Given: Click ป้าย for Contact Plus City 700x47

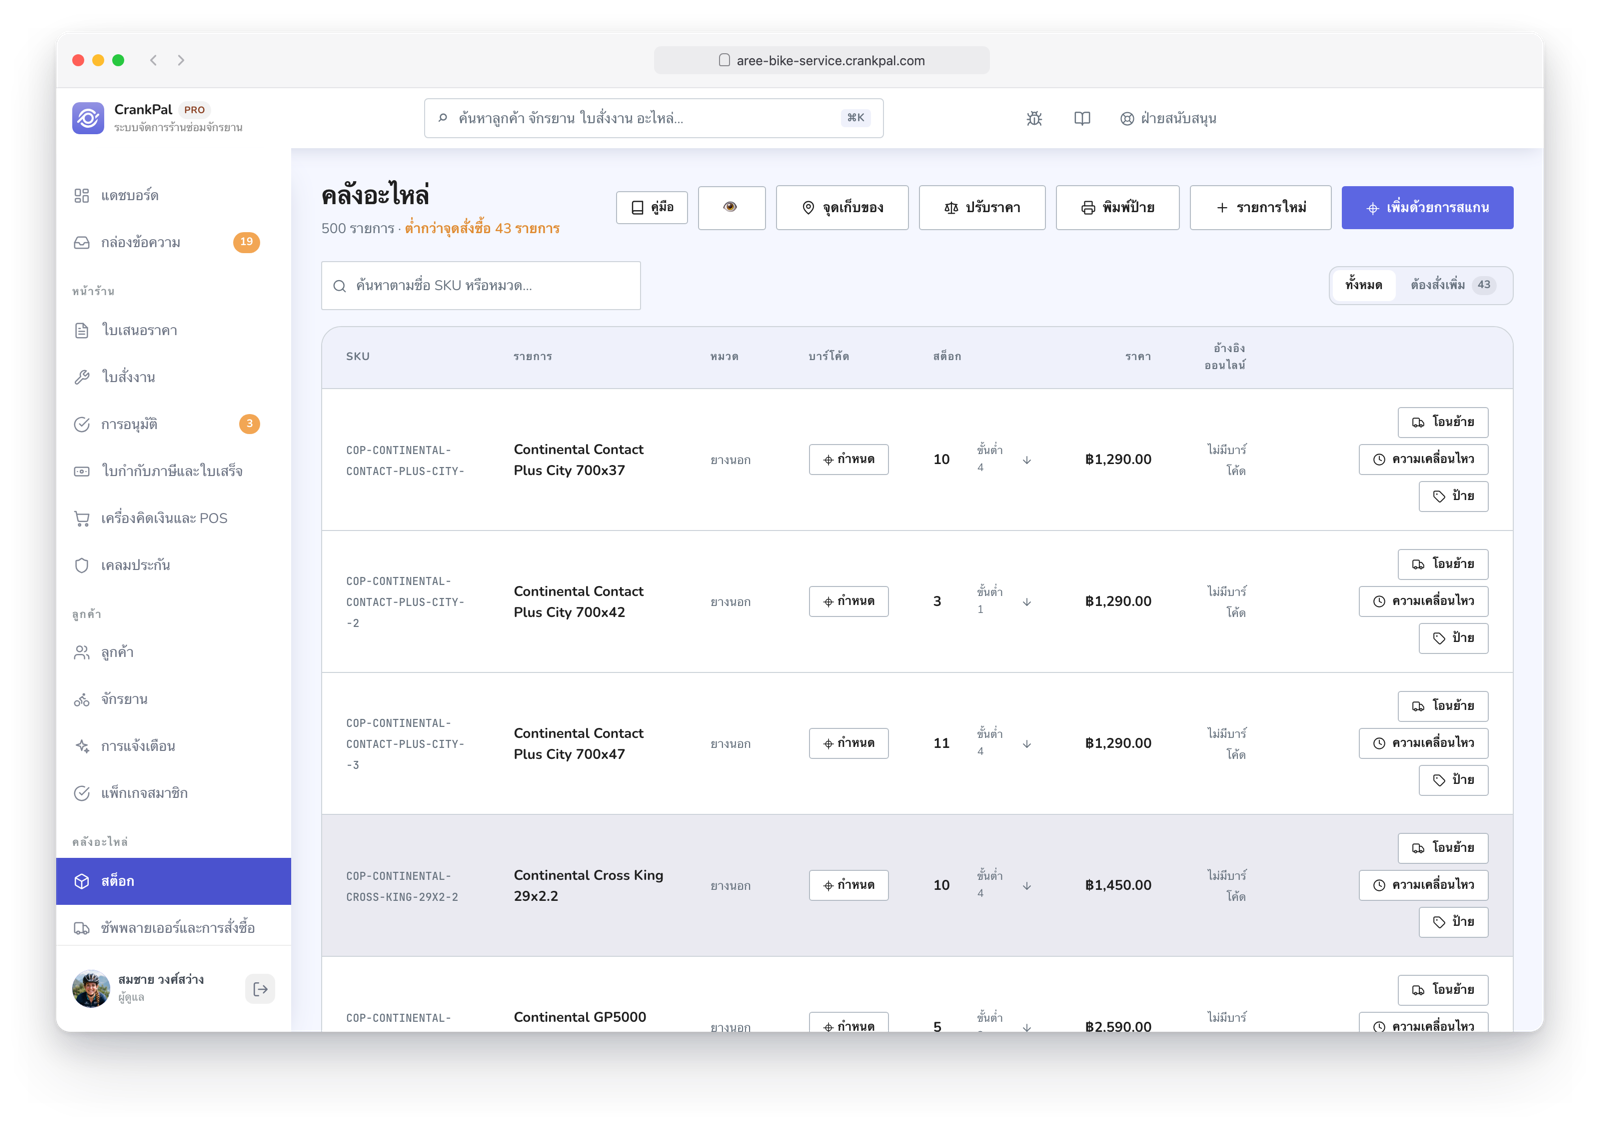Looking at the screenshot, I should [x=1453, y=780].
